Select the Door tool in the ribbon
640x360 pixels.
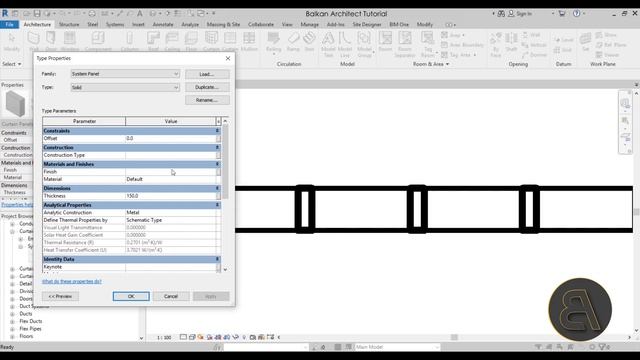click(x=51, y=42)
